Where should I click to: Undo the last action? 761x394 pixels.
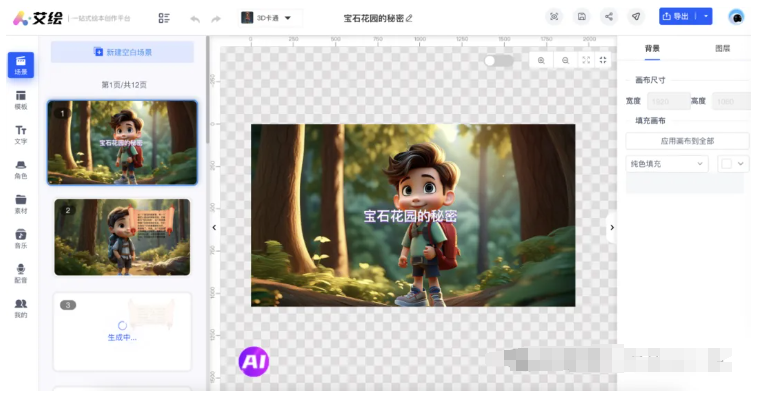pos(195,19)
